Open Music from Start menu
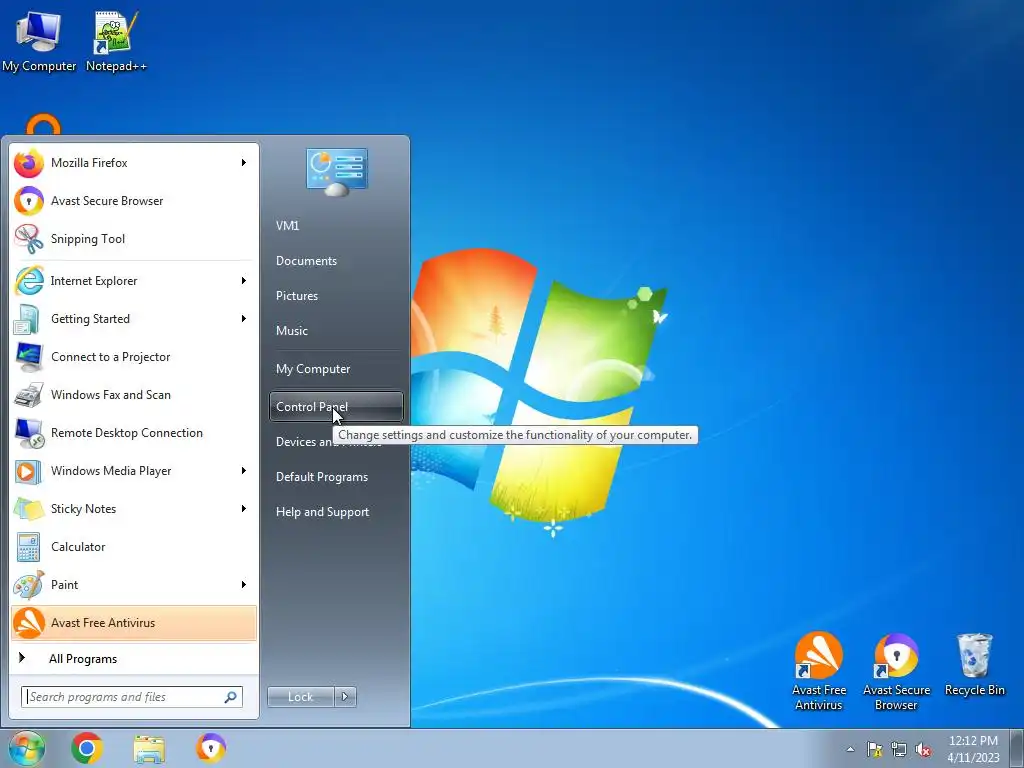Viewport: 1024px width, 768px height. click(336, 330)
